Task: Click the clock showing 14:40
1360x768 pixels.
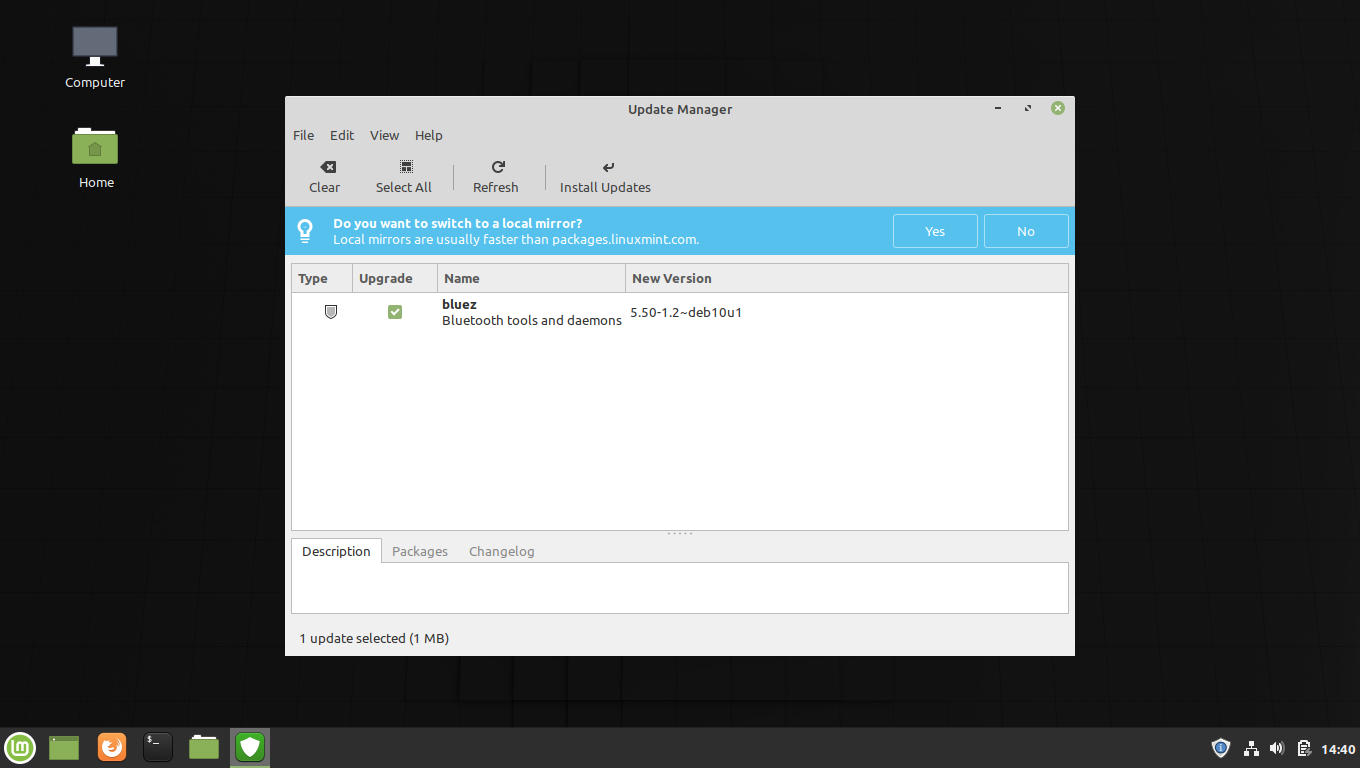Action: 1338,749
